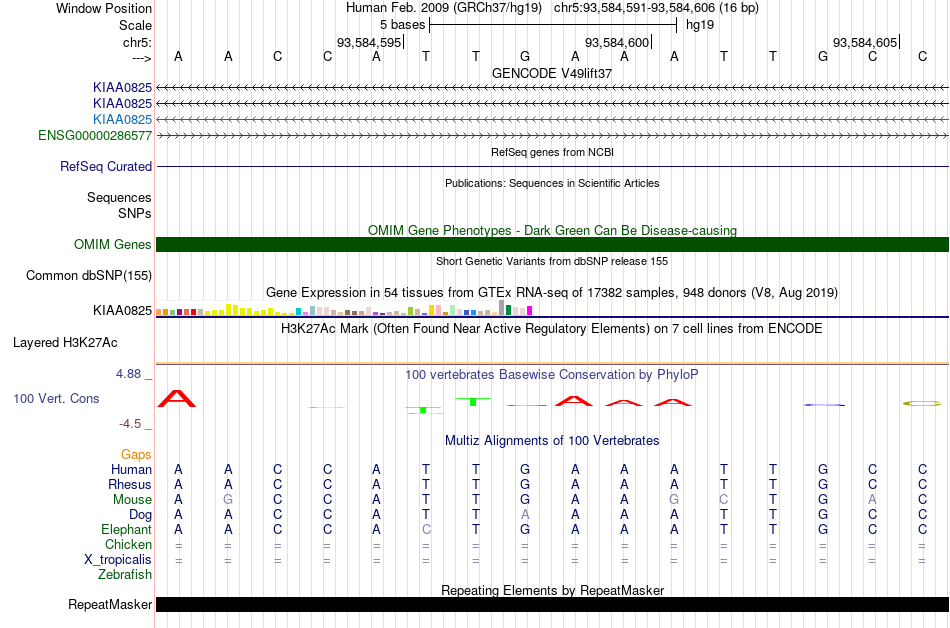This screenshot has height=628, width=950.
Task: Click the green ENSG00000286577 arrow track
Action: pos(552,136)
